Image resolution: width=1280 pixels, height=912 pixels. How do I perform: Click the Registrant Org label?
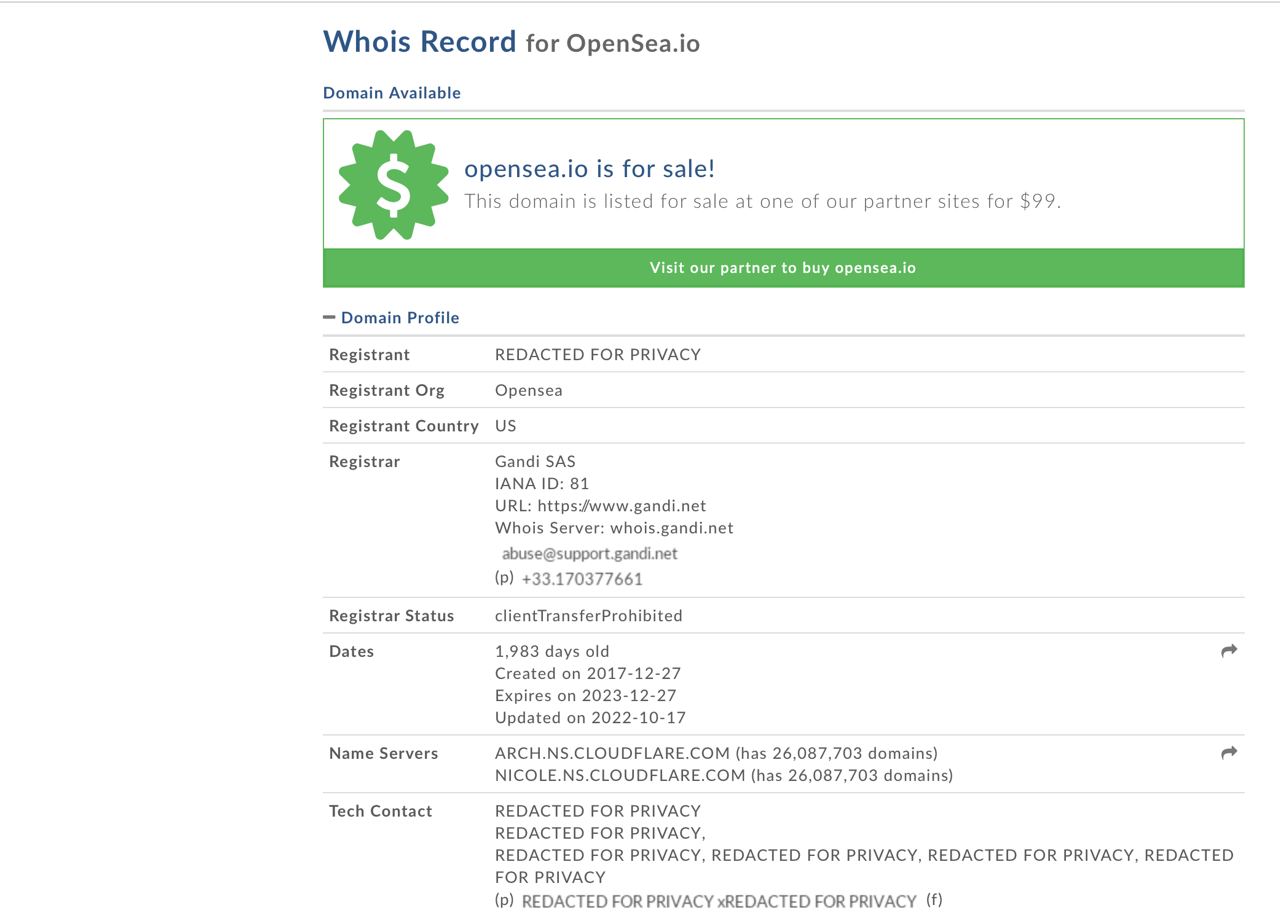tap(387, 391)
